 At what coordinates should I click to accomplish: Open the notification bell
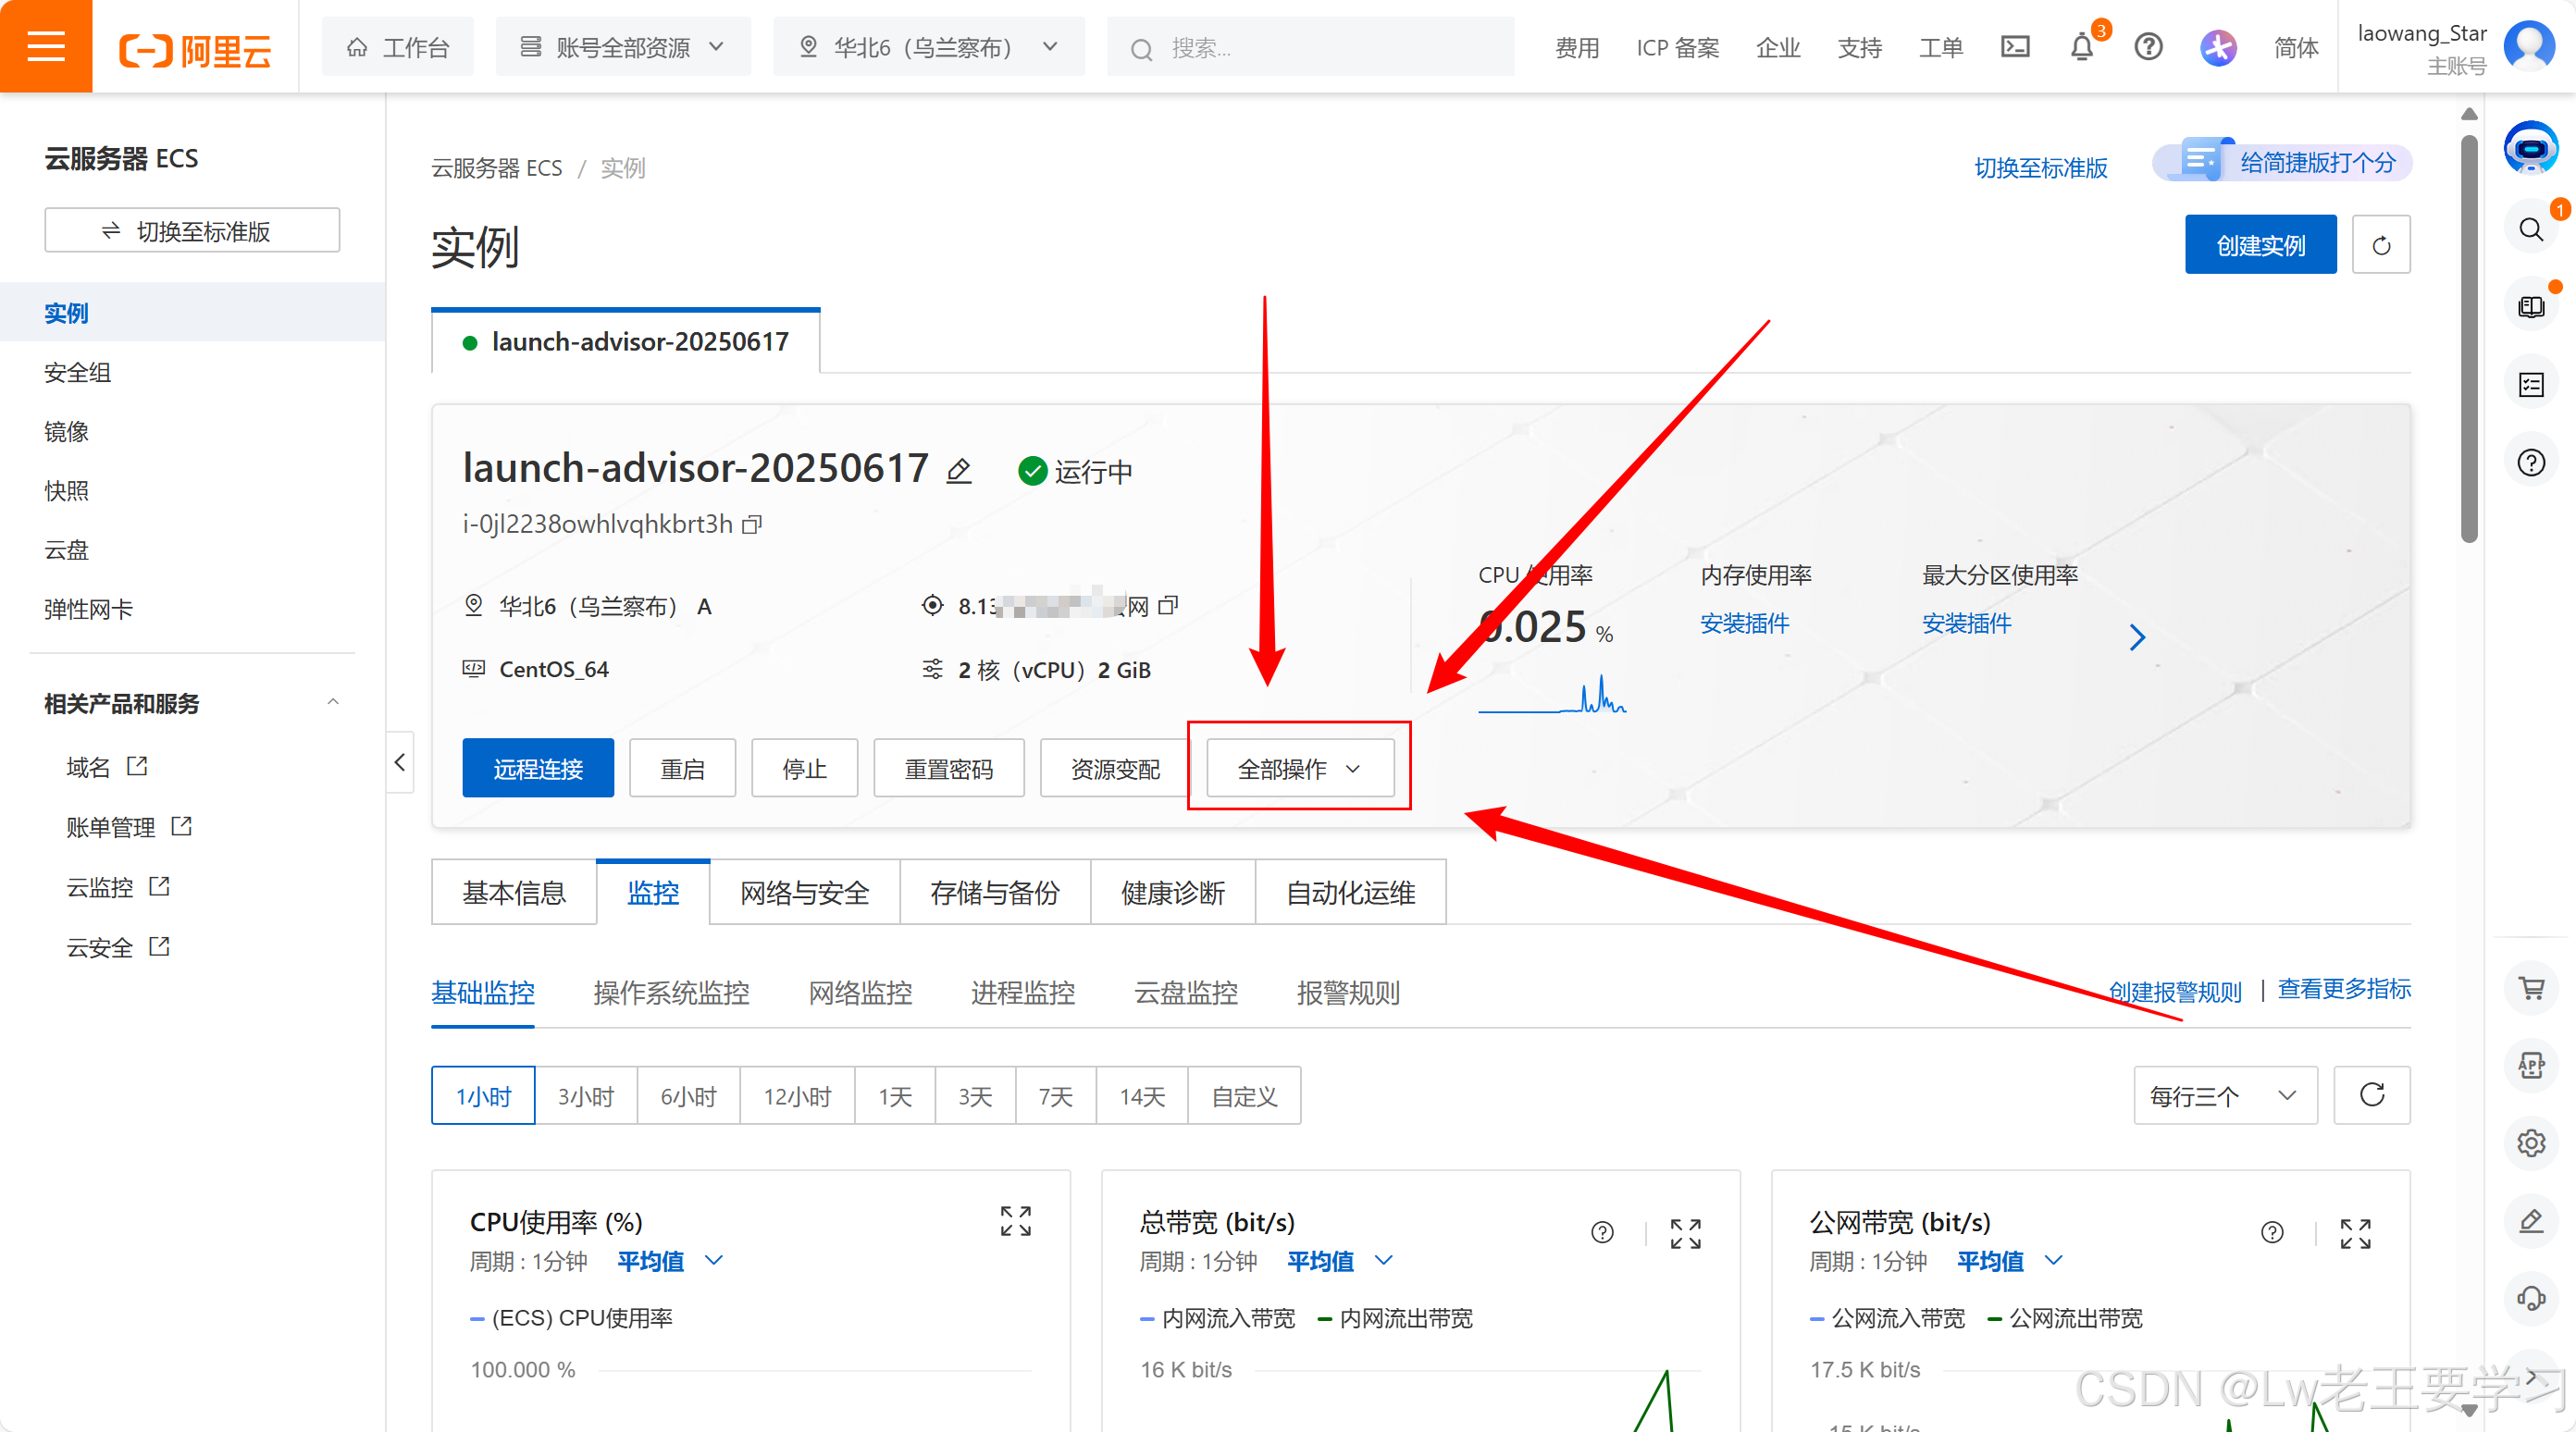coord(2082,47)
